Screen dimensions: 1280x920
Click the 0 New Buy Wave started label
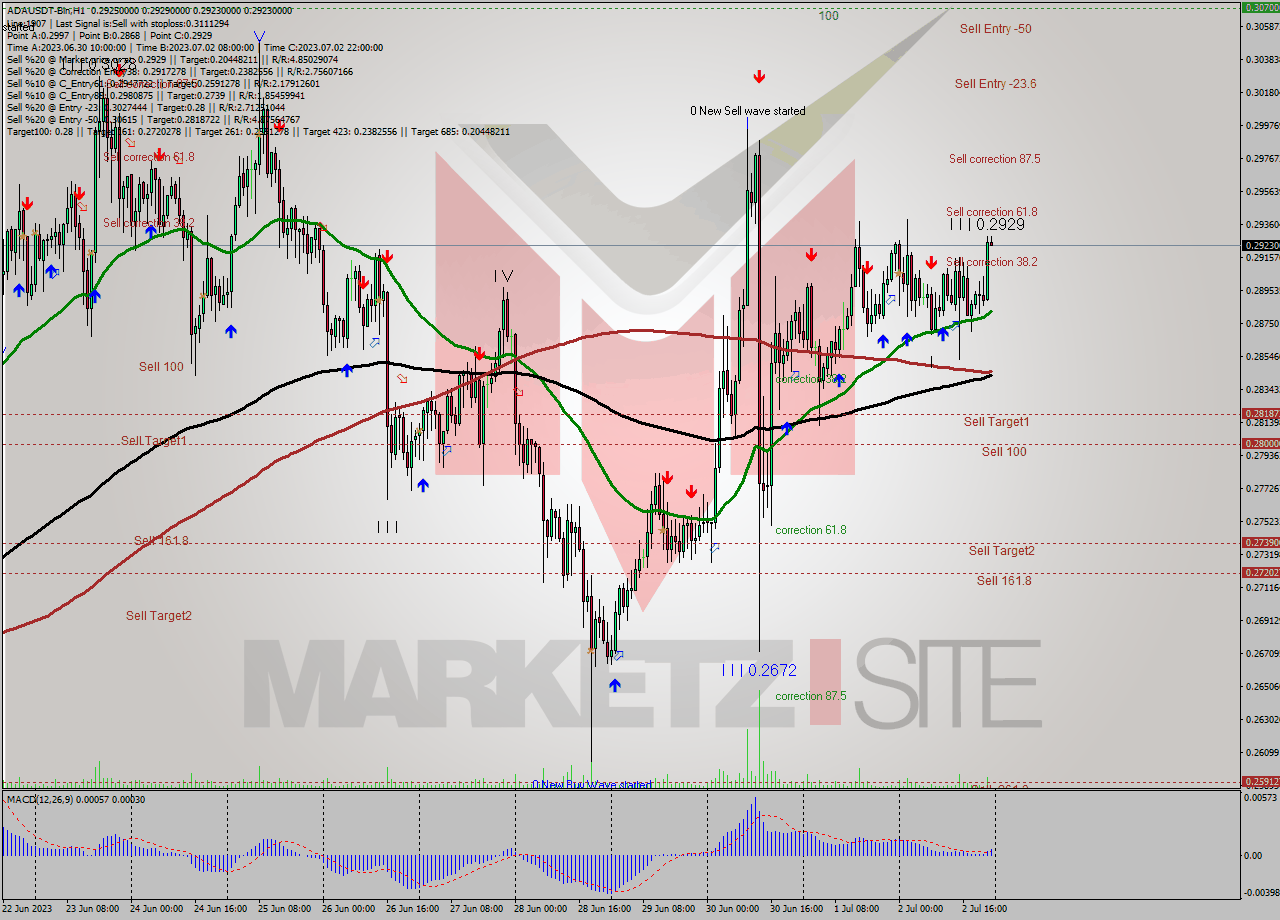point(592,785)
